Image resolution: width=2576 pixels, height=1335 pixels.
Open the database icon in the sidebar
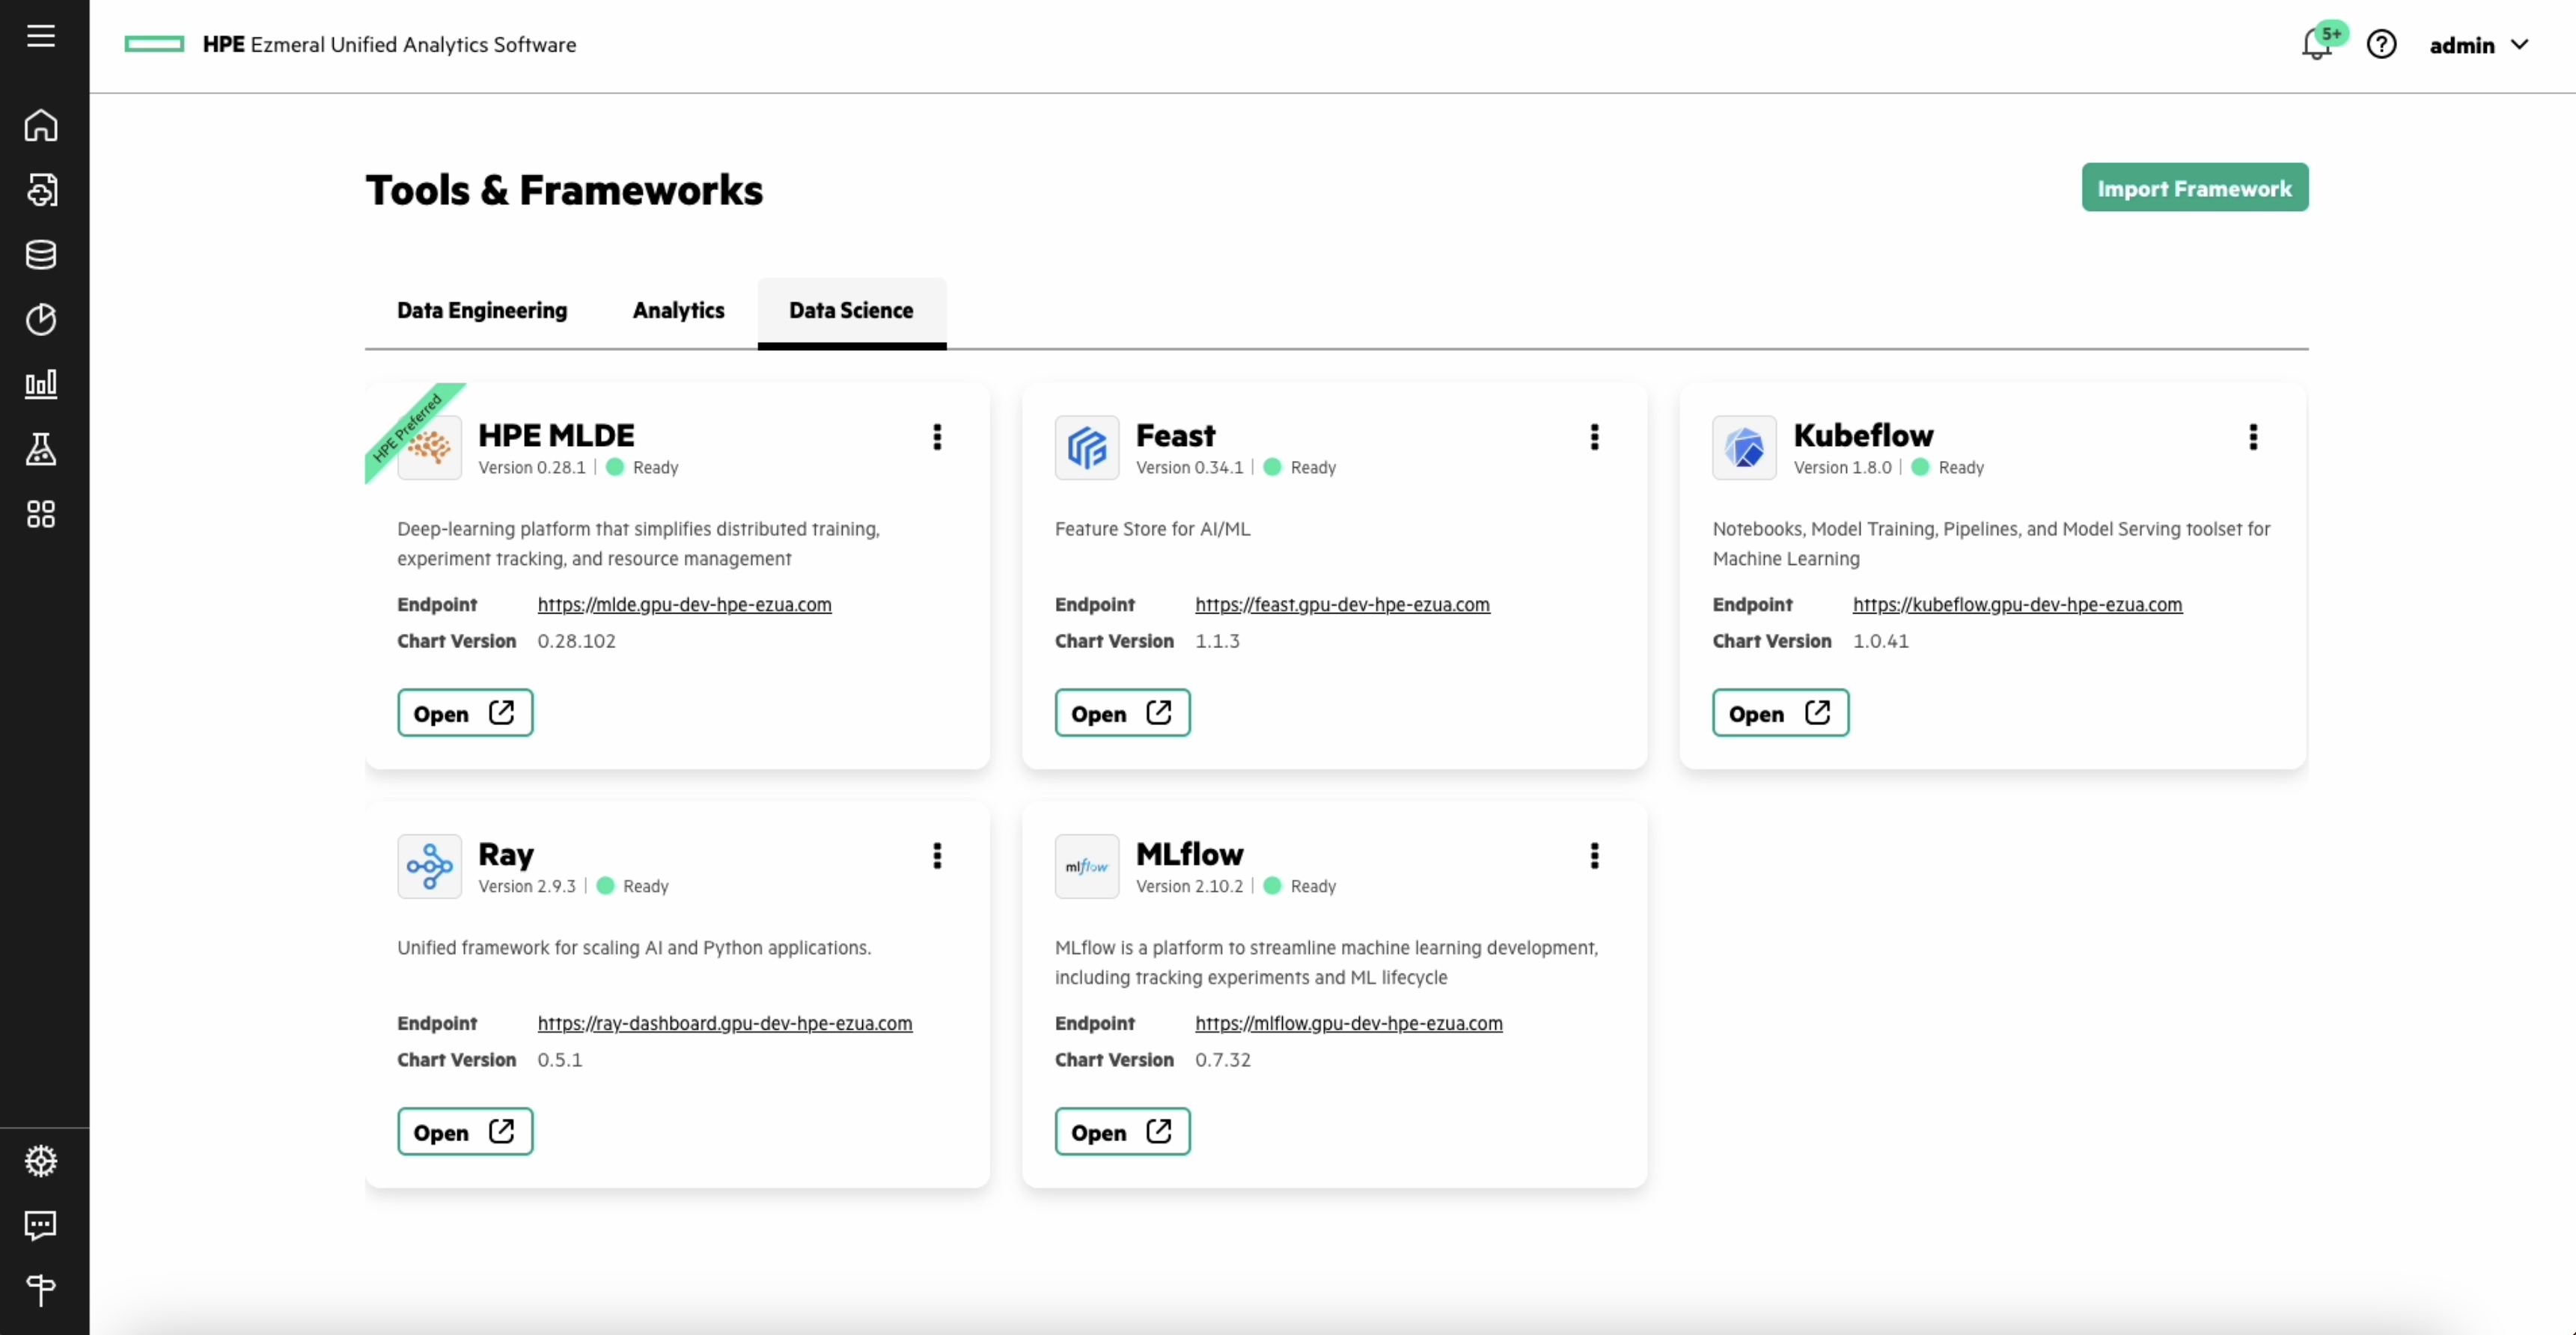pos(41,254)
